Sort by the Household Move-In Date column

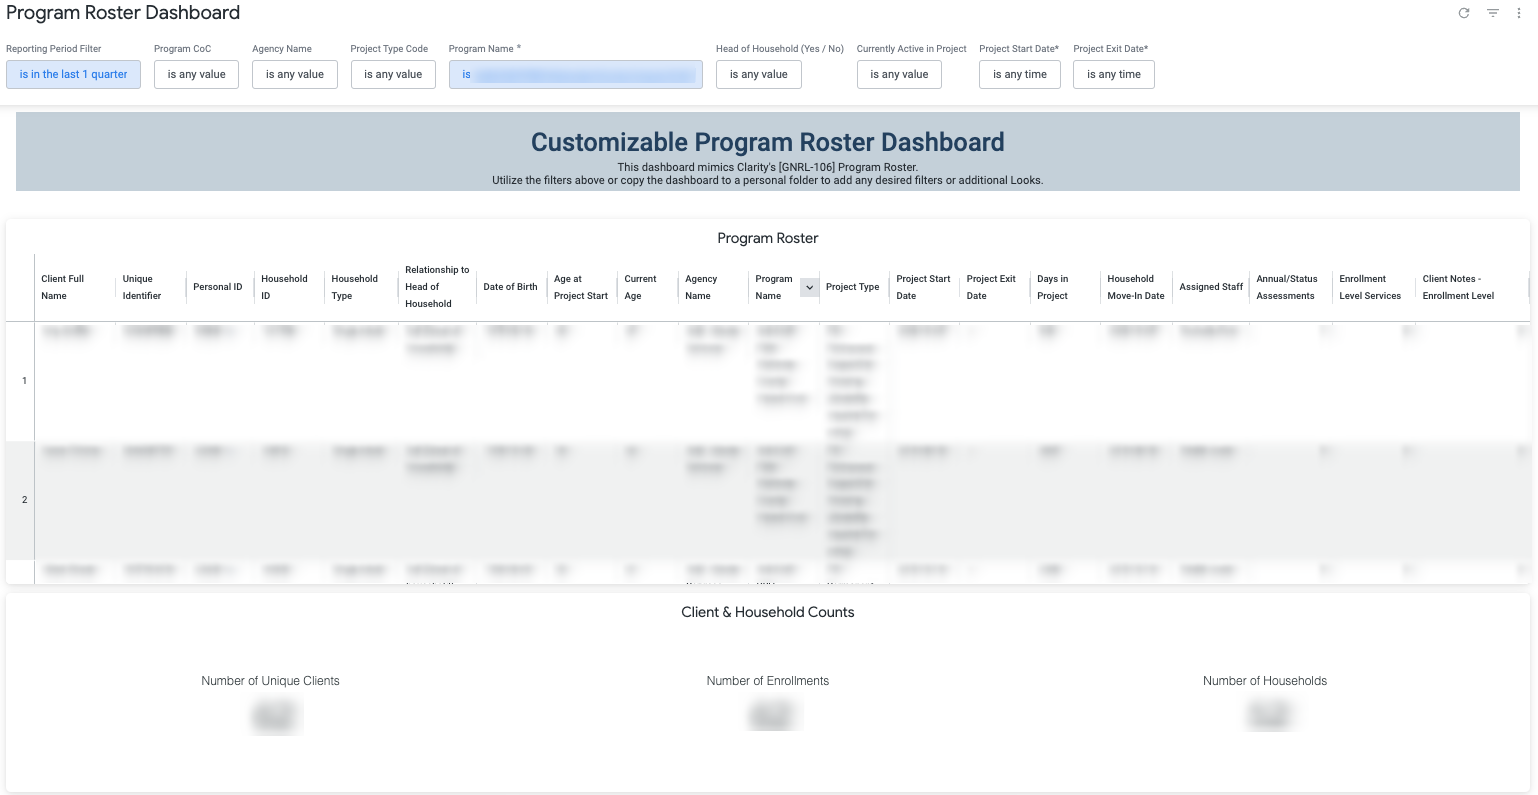pos(1133,287)
